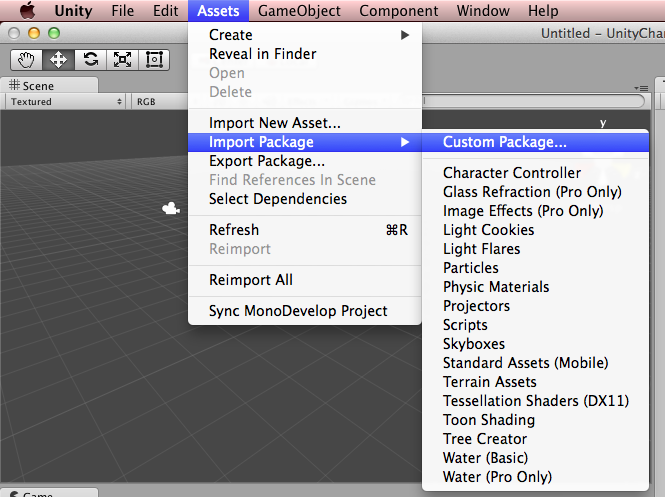The image size is (665, 497).
Task: Click the camera gizmo in Scene view
Action: click(171, 208)
